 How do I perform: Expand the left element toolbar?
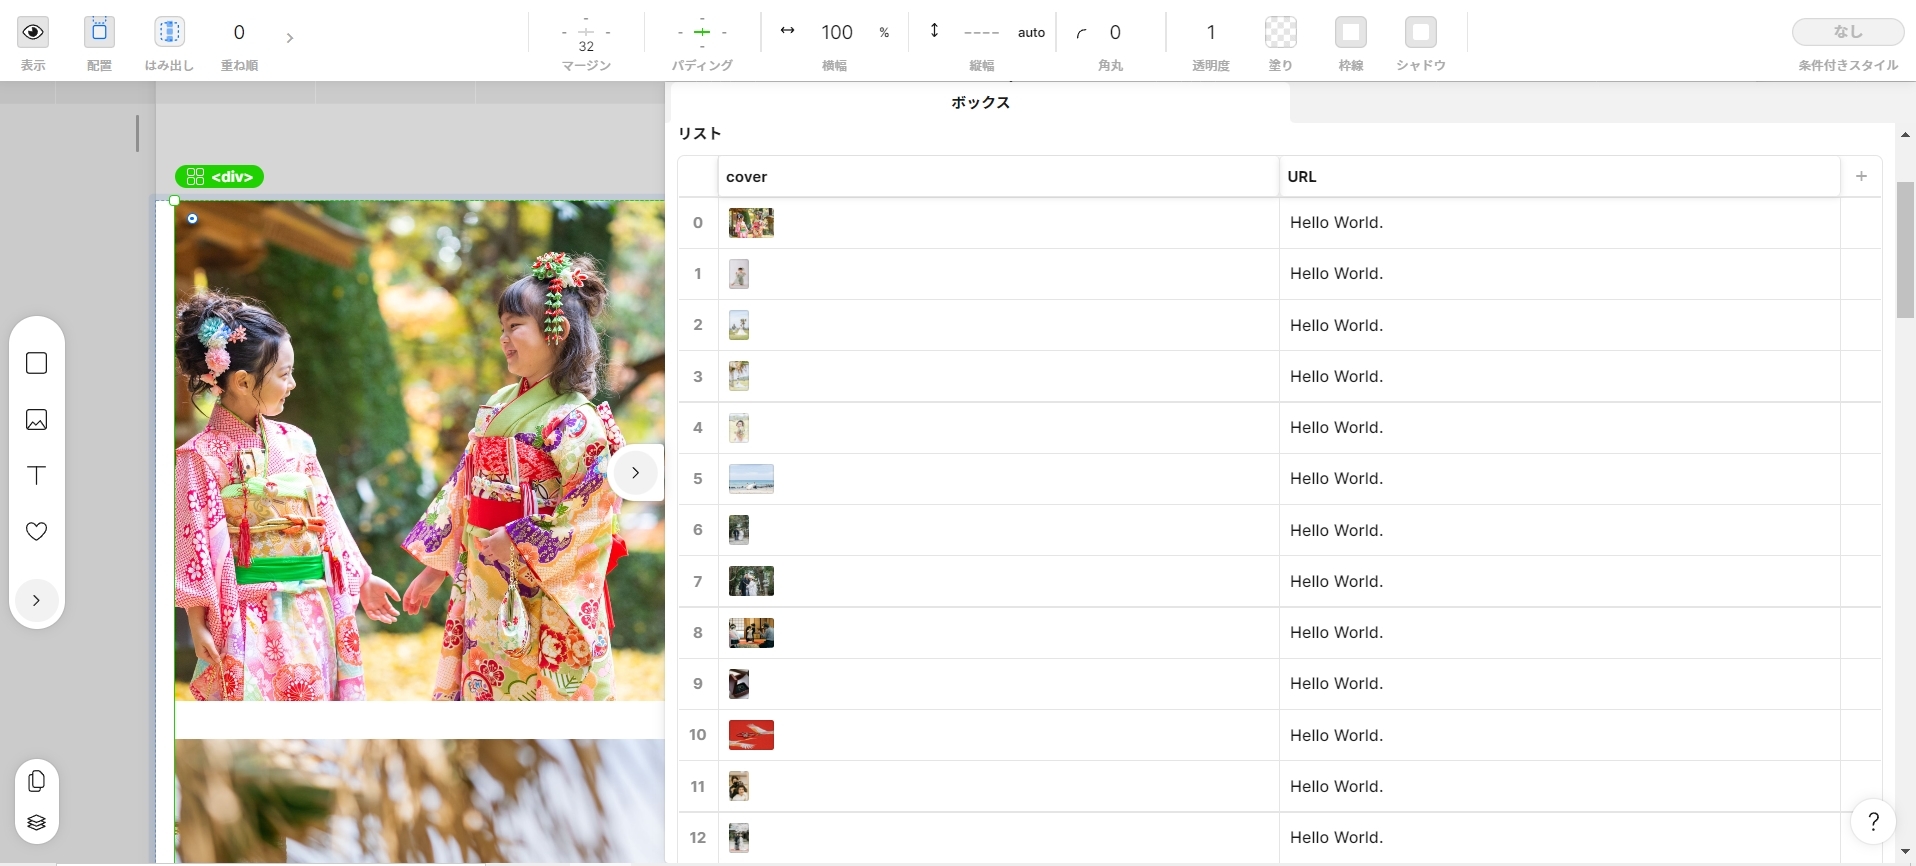tap(36, 600)
